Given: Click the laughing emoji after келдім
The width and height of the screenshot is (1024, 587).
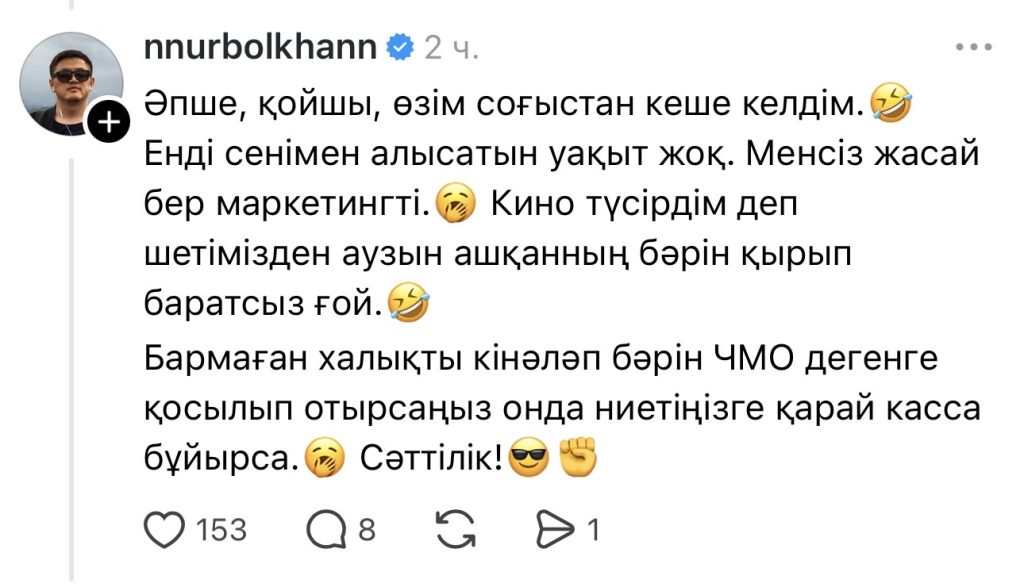Looking at the screenshot, I should 891,103.
